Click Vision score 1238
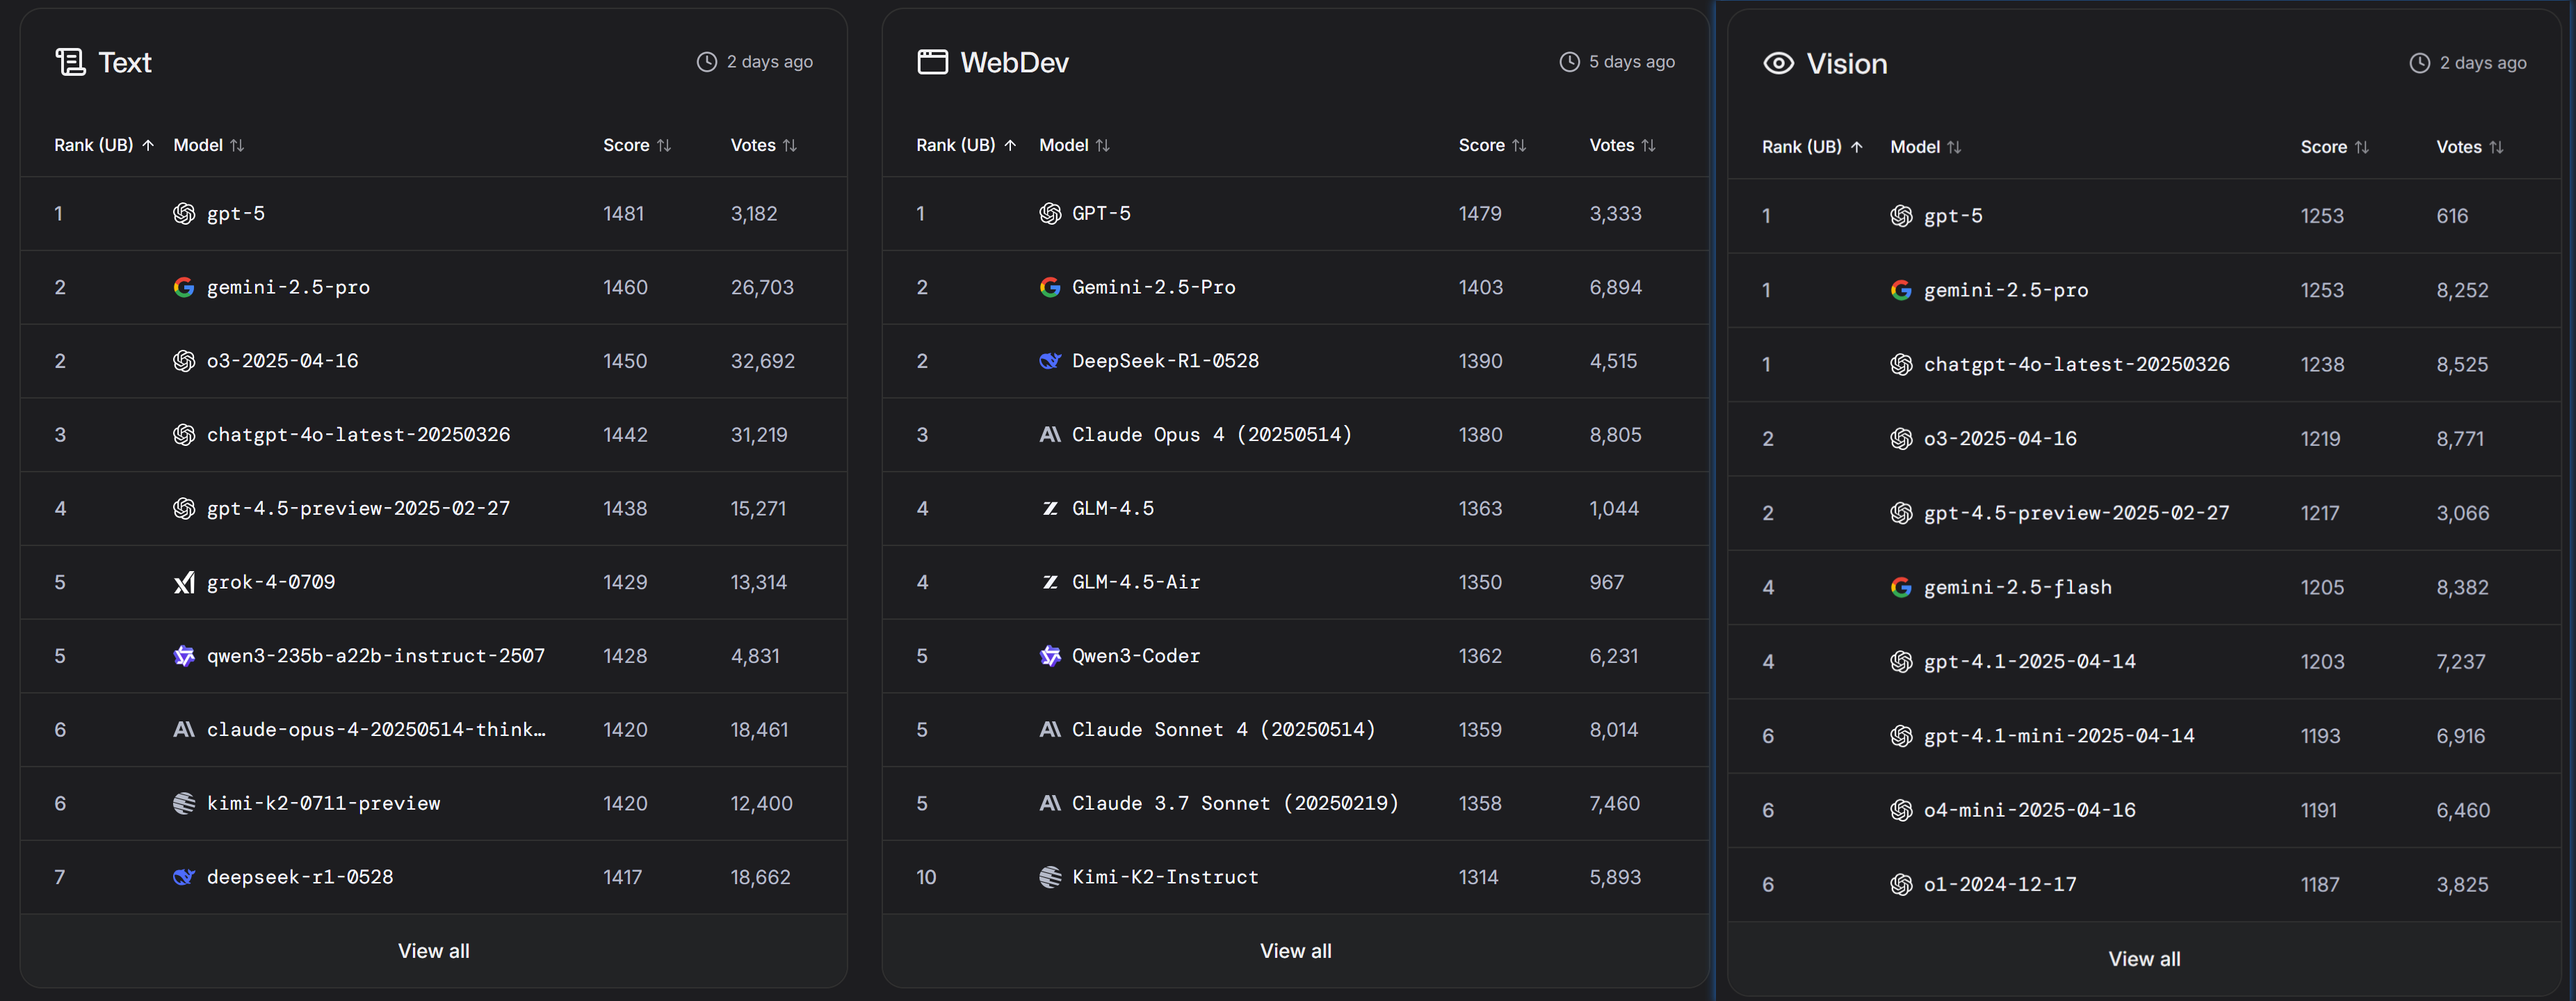This screenshot has height=1001, width=2576. pos(2322,364)
